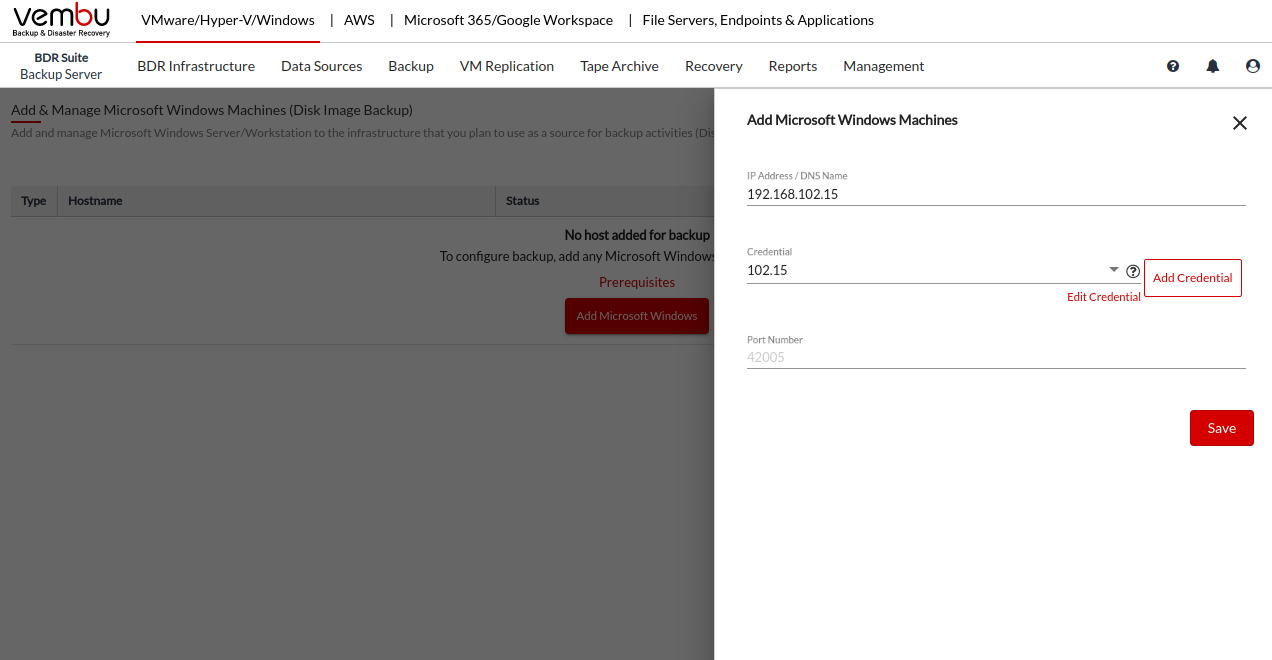Click the Port Number input field
This screenshot has height=660, width=1272.
pyautogui.click(x=995, y=357)
